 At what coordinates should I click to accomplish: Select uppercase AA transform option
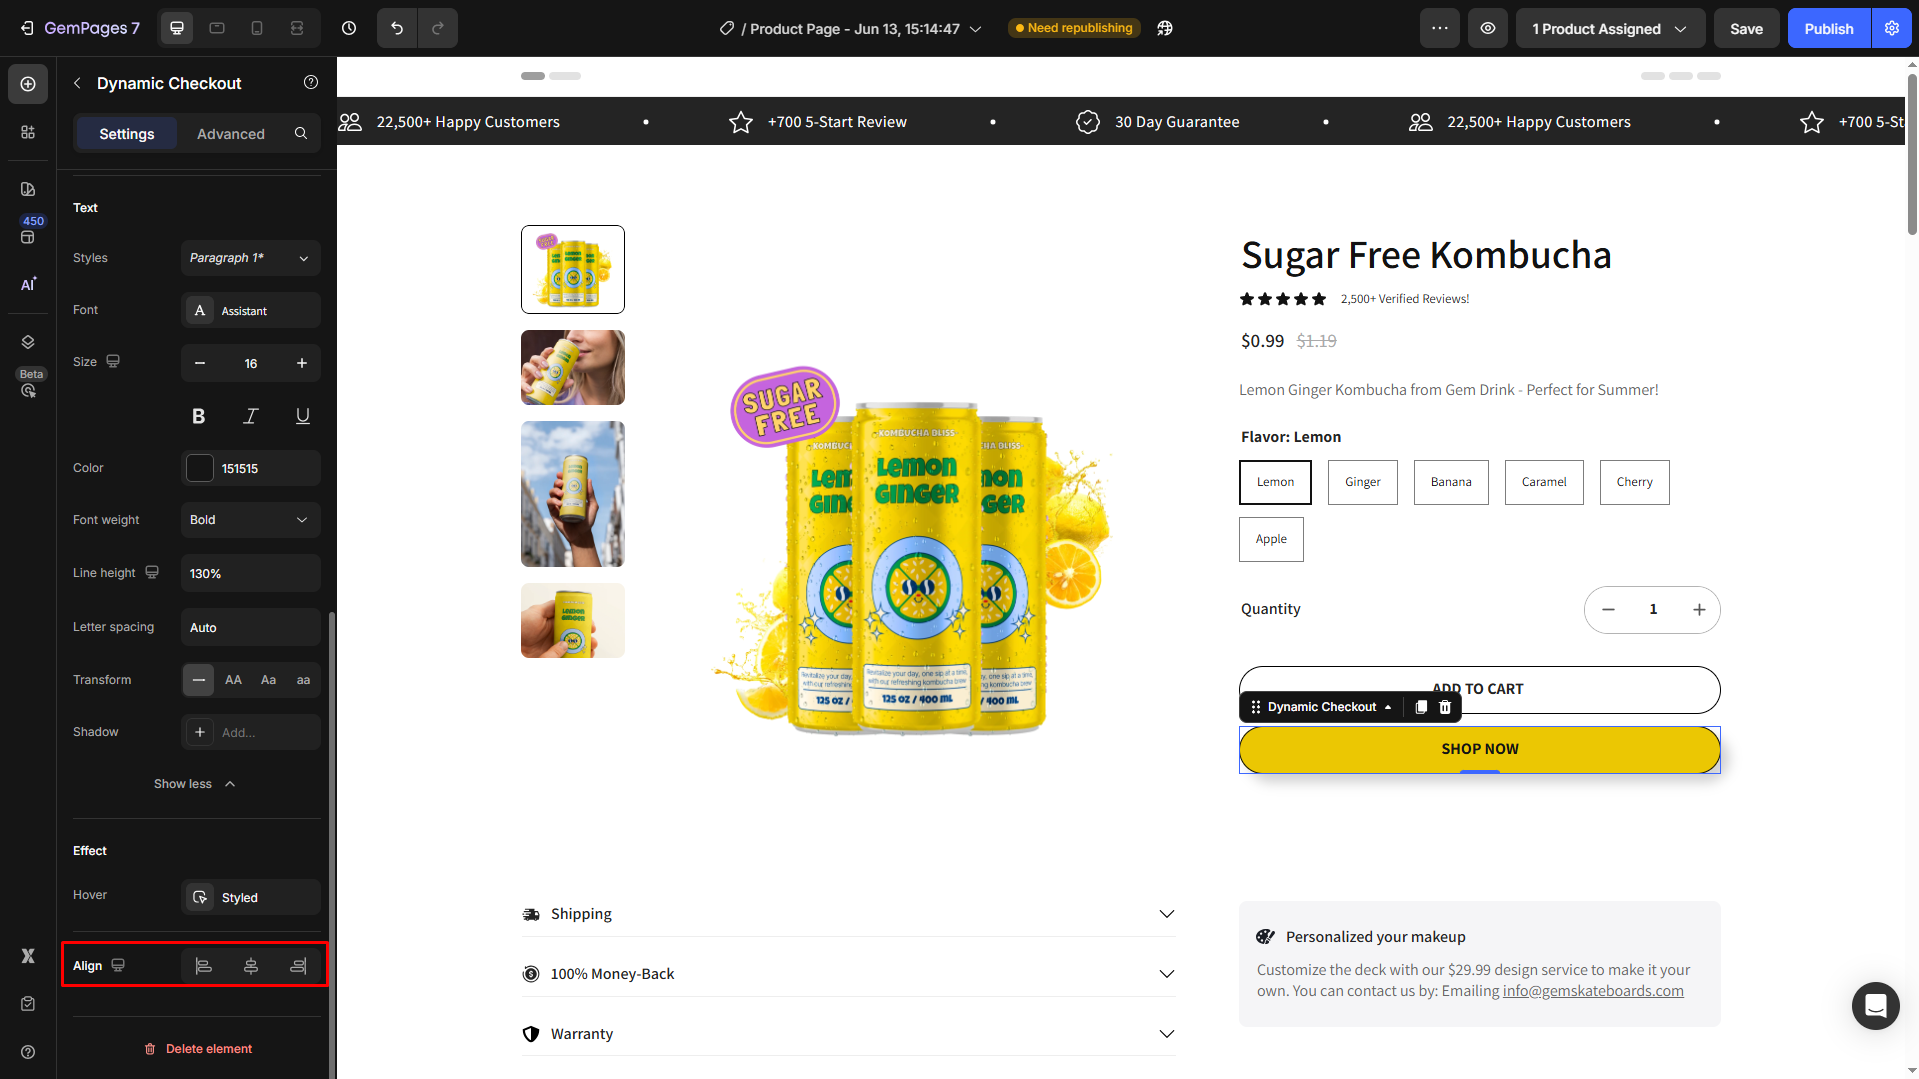233,680
